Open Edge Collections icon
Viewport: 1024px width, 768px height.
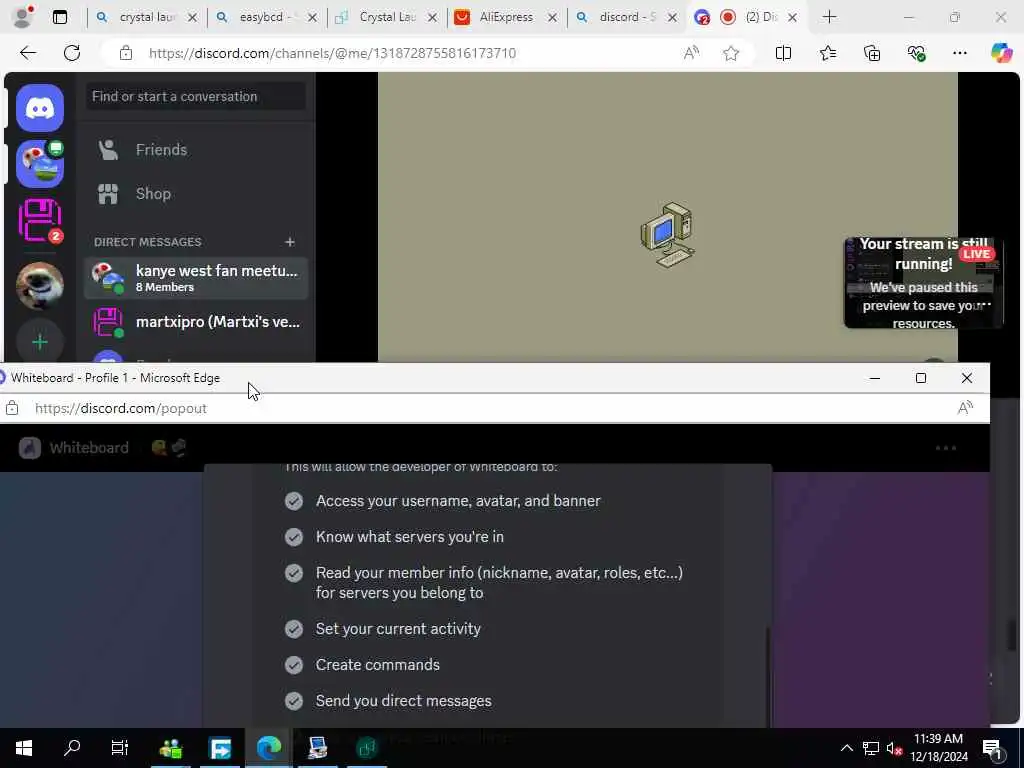[872, 53]
